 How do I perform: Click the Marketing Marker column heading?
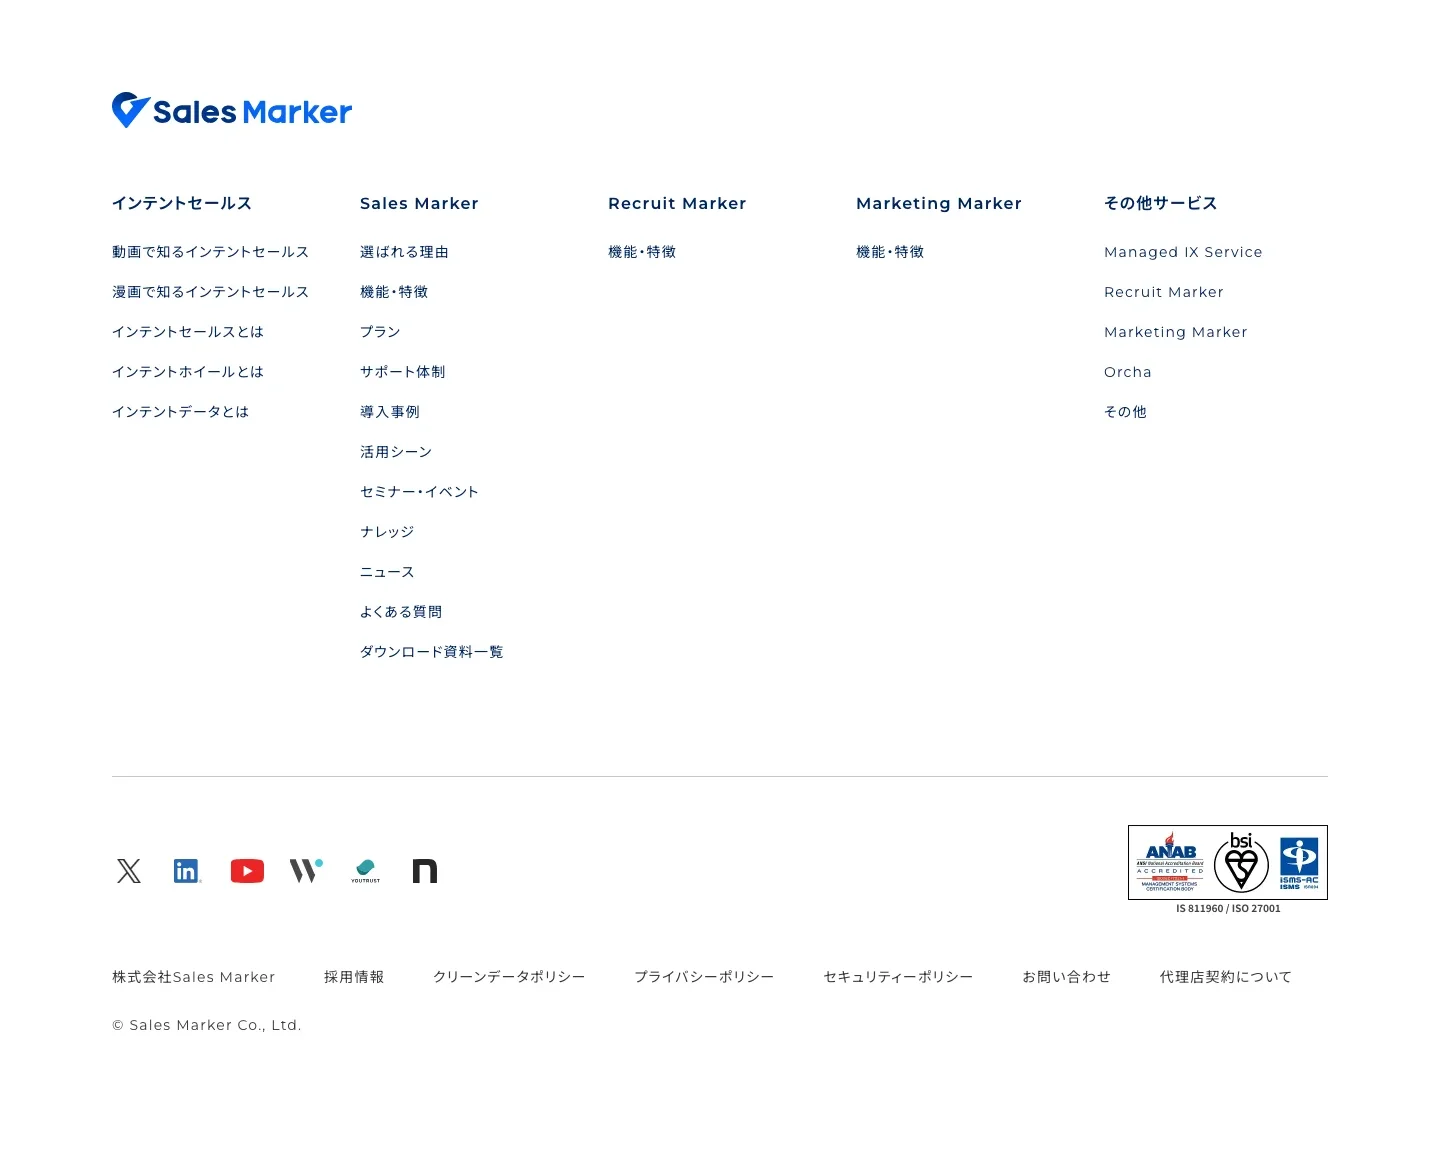tap(939, 203)
